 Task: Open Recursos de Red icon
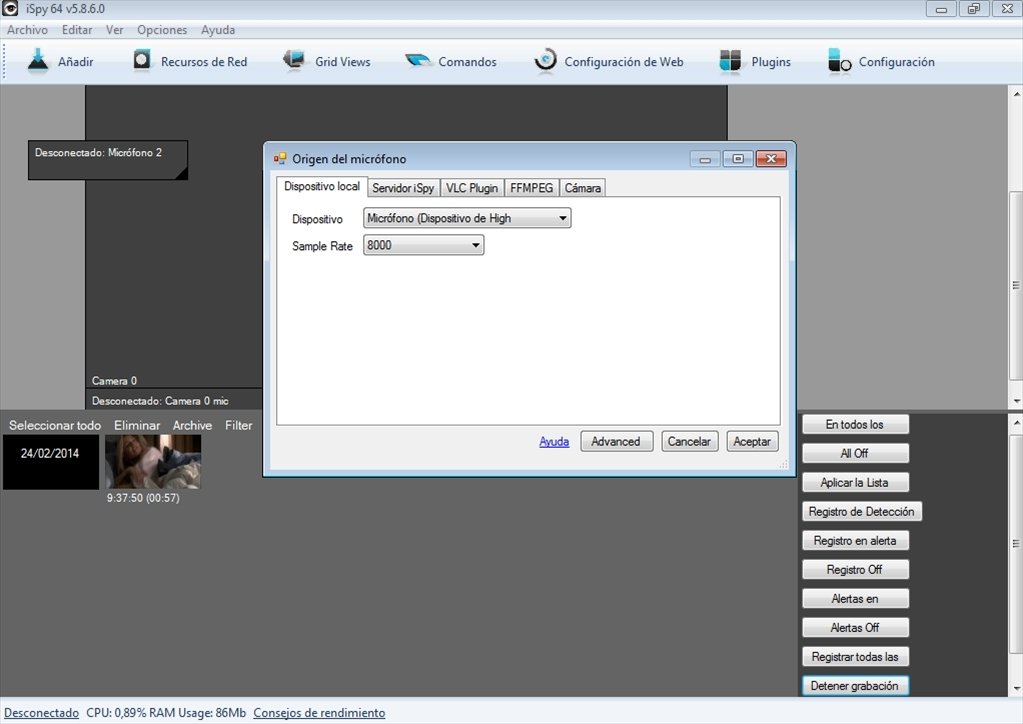(142, 61)
